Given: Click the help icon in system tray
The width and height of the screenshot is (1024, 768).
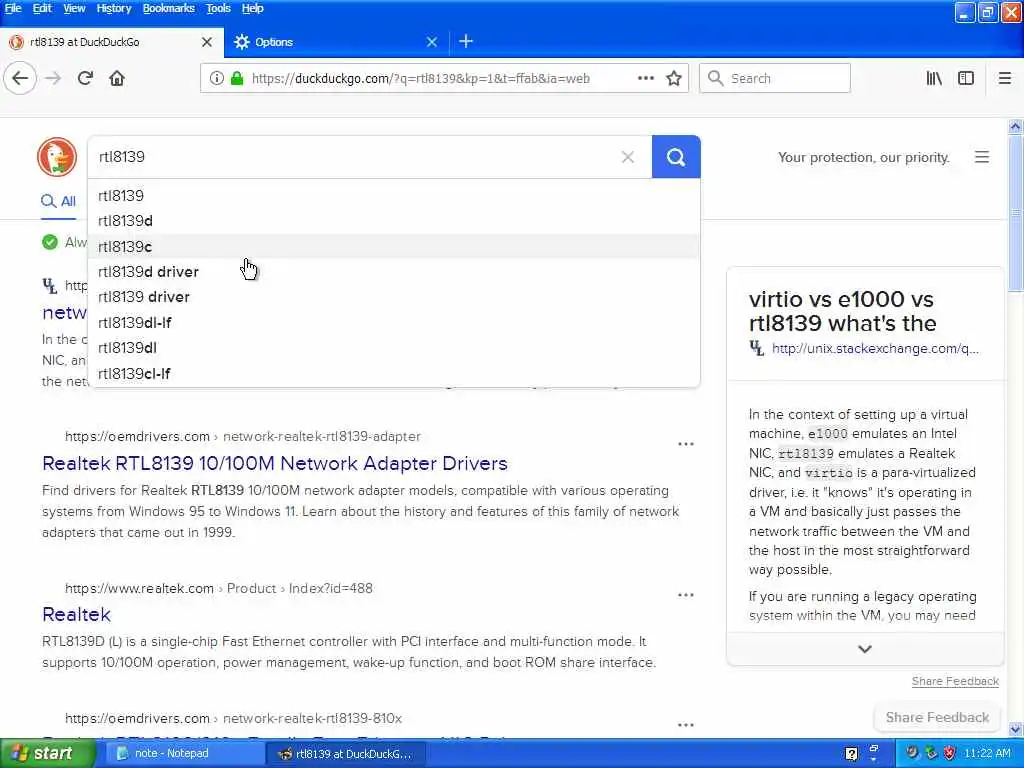Looking at the screenshot, I should (852, 754).
